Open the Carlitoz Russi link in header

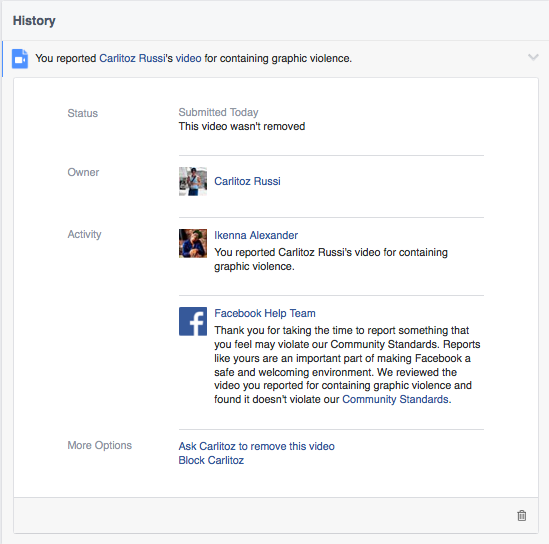click(x=132, y=58)
